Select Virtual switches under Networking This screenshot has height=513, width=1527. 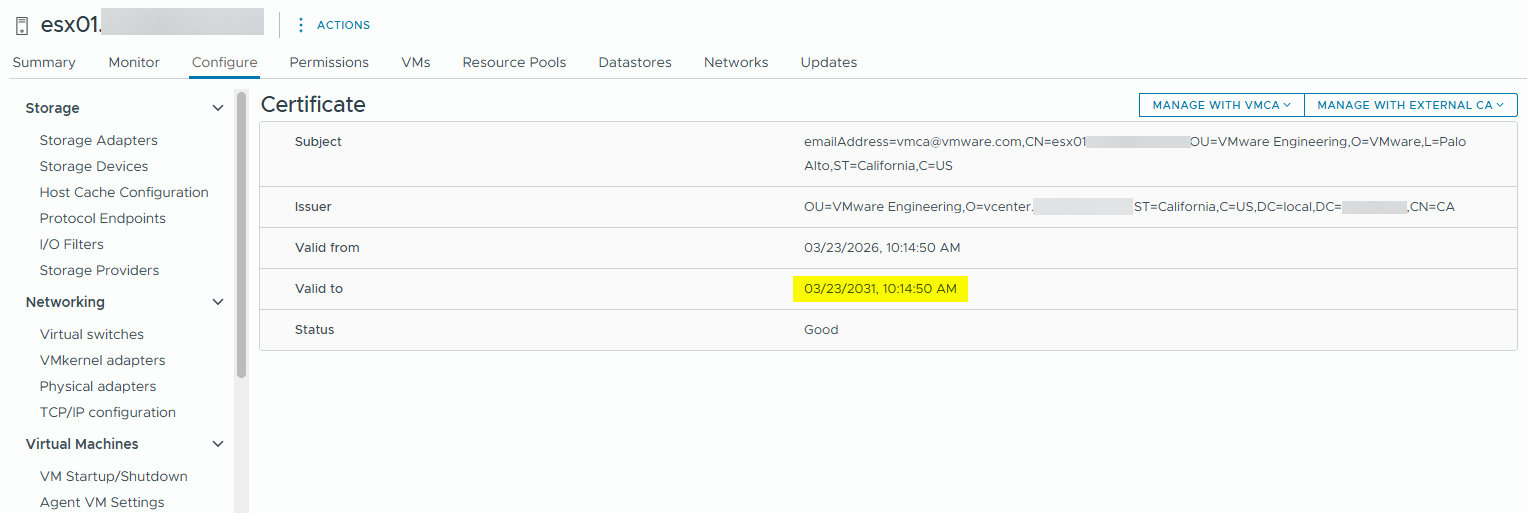coord(91,334)
